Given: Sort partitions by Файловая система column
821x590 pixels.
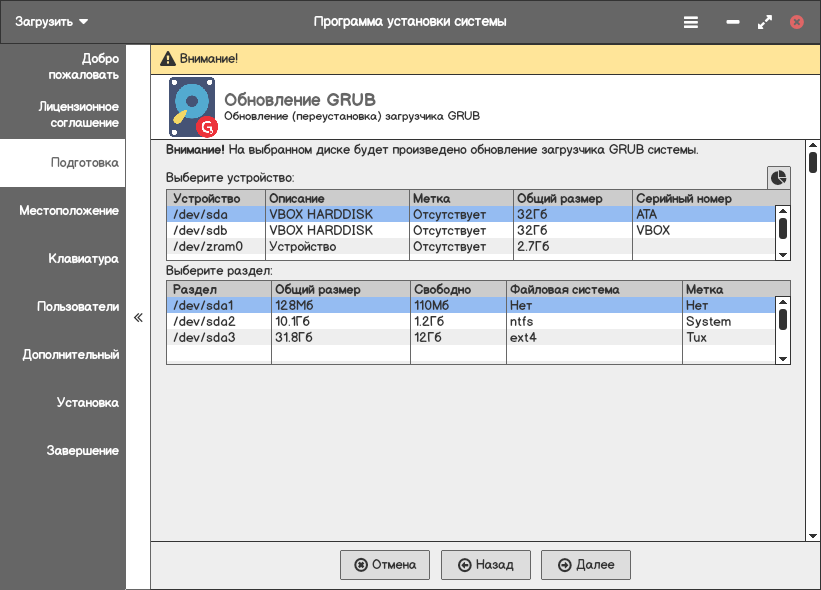Looking at the screenshot, I should [592, 290].
